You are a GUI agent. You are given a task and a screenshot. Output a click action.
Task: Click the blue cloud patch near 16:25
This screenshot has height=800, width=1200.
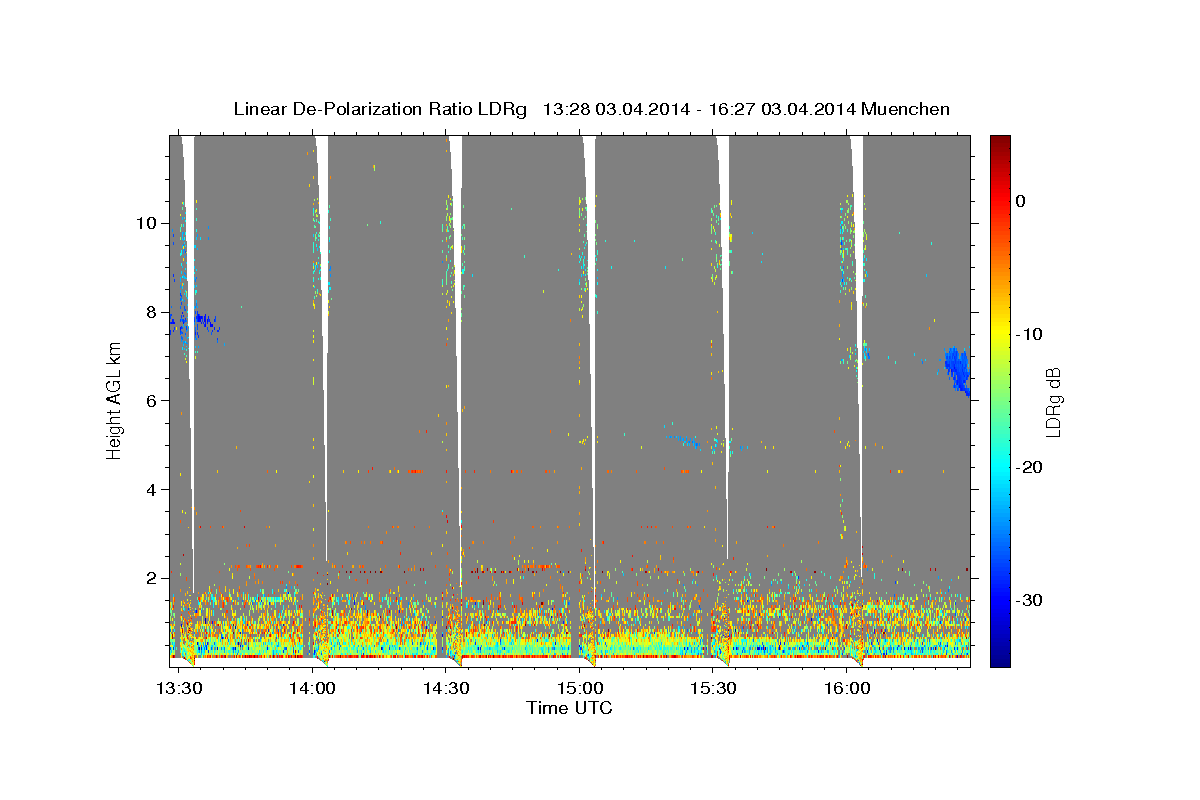pyautogui.click(x=957, y=369)
